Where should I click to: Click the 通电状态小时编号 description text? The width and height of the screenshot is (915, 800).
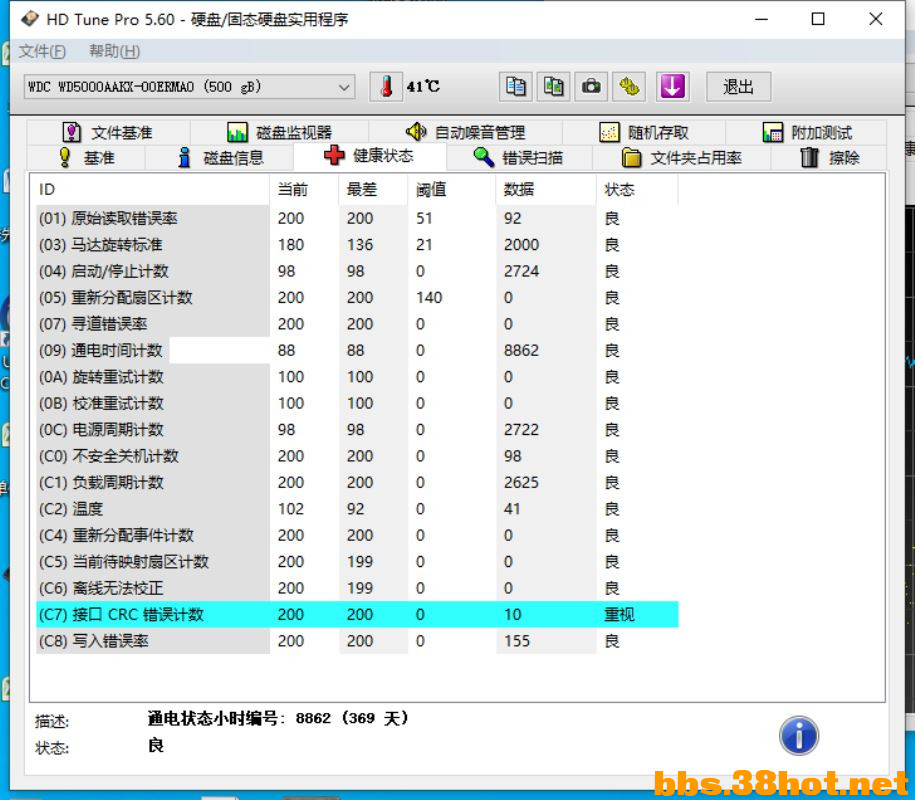(278, 718)
